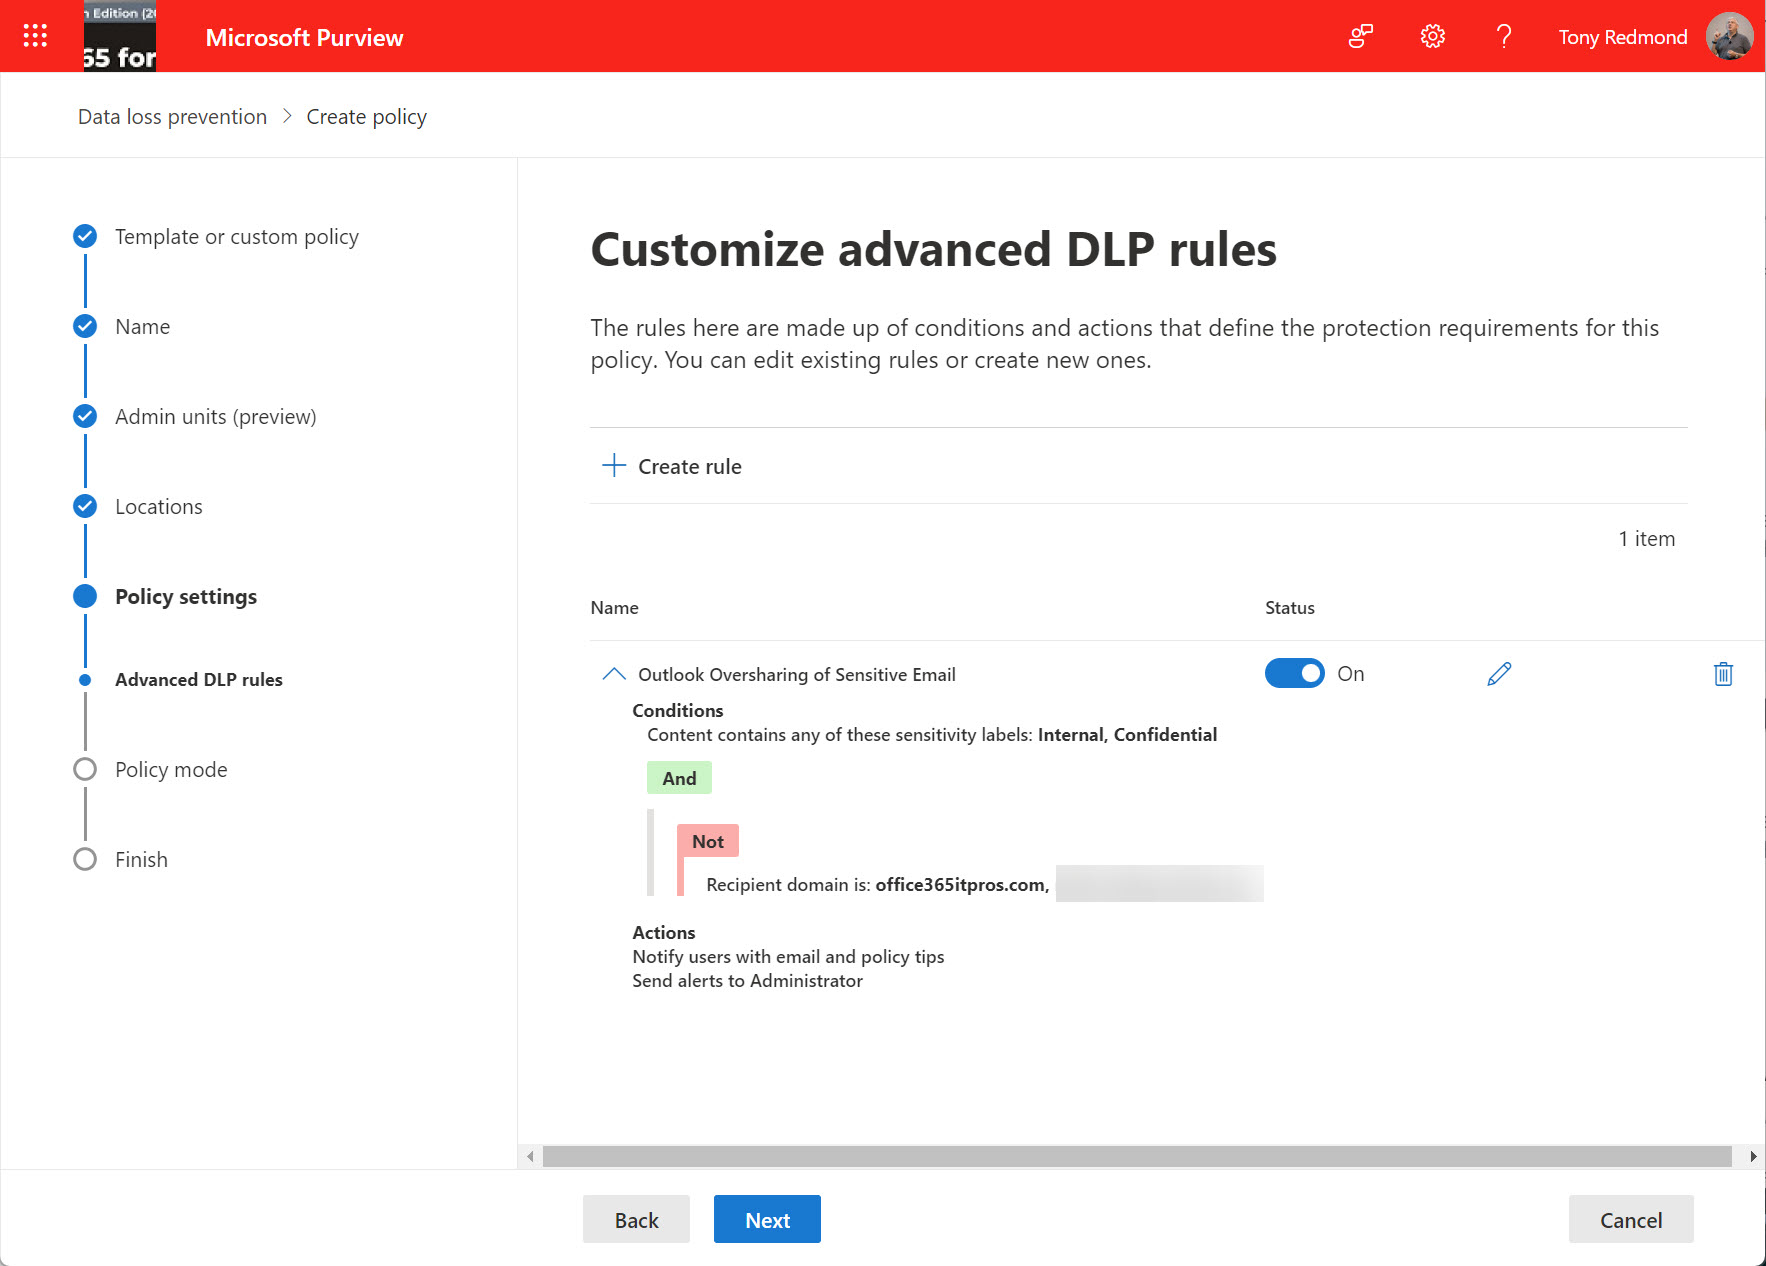Open the feedback icon in header
The image size is (1766, 1266).
click(1360, 37)
